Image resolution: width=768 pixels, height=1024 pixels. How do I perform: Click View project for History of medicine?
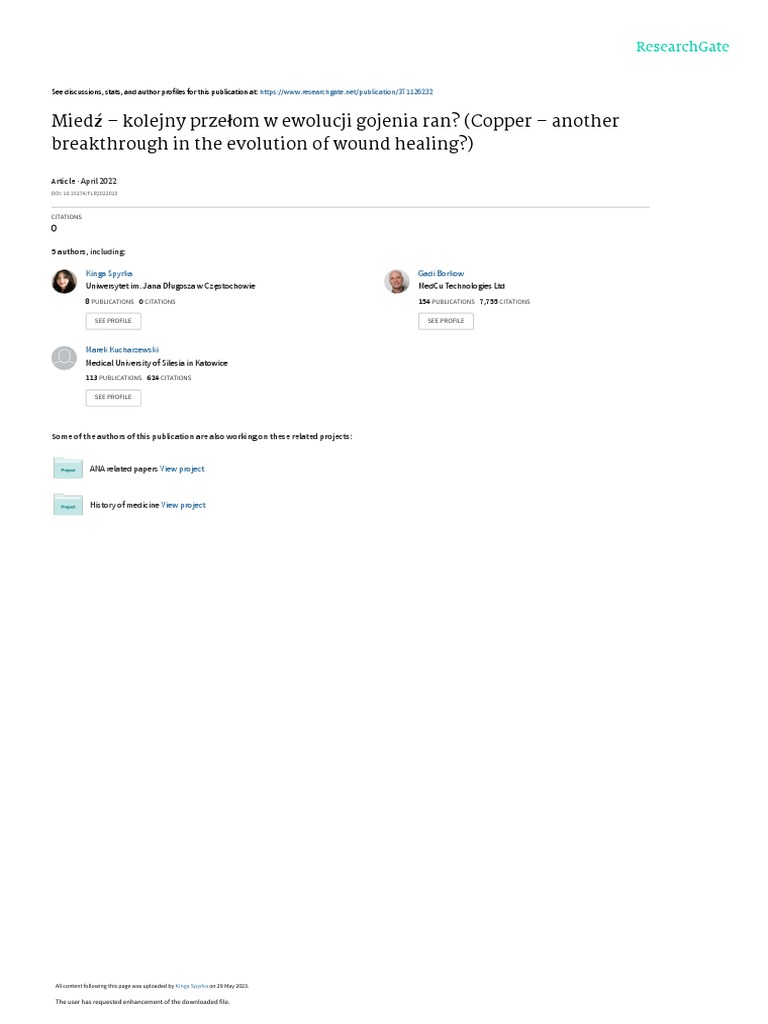[183, 505]
